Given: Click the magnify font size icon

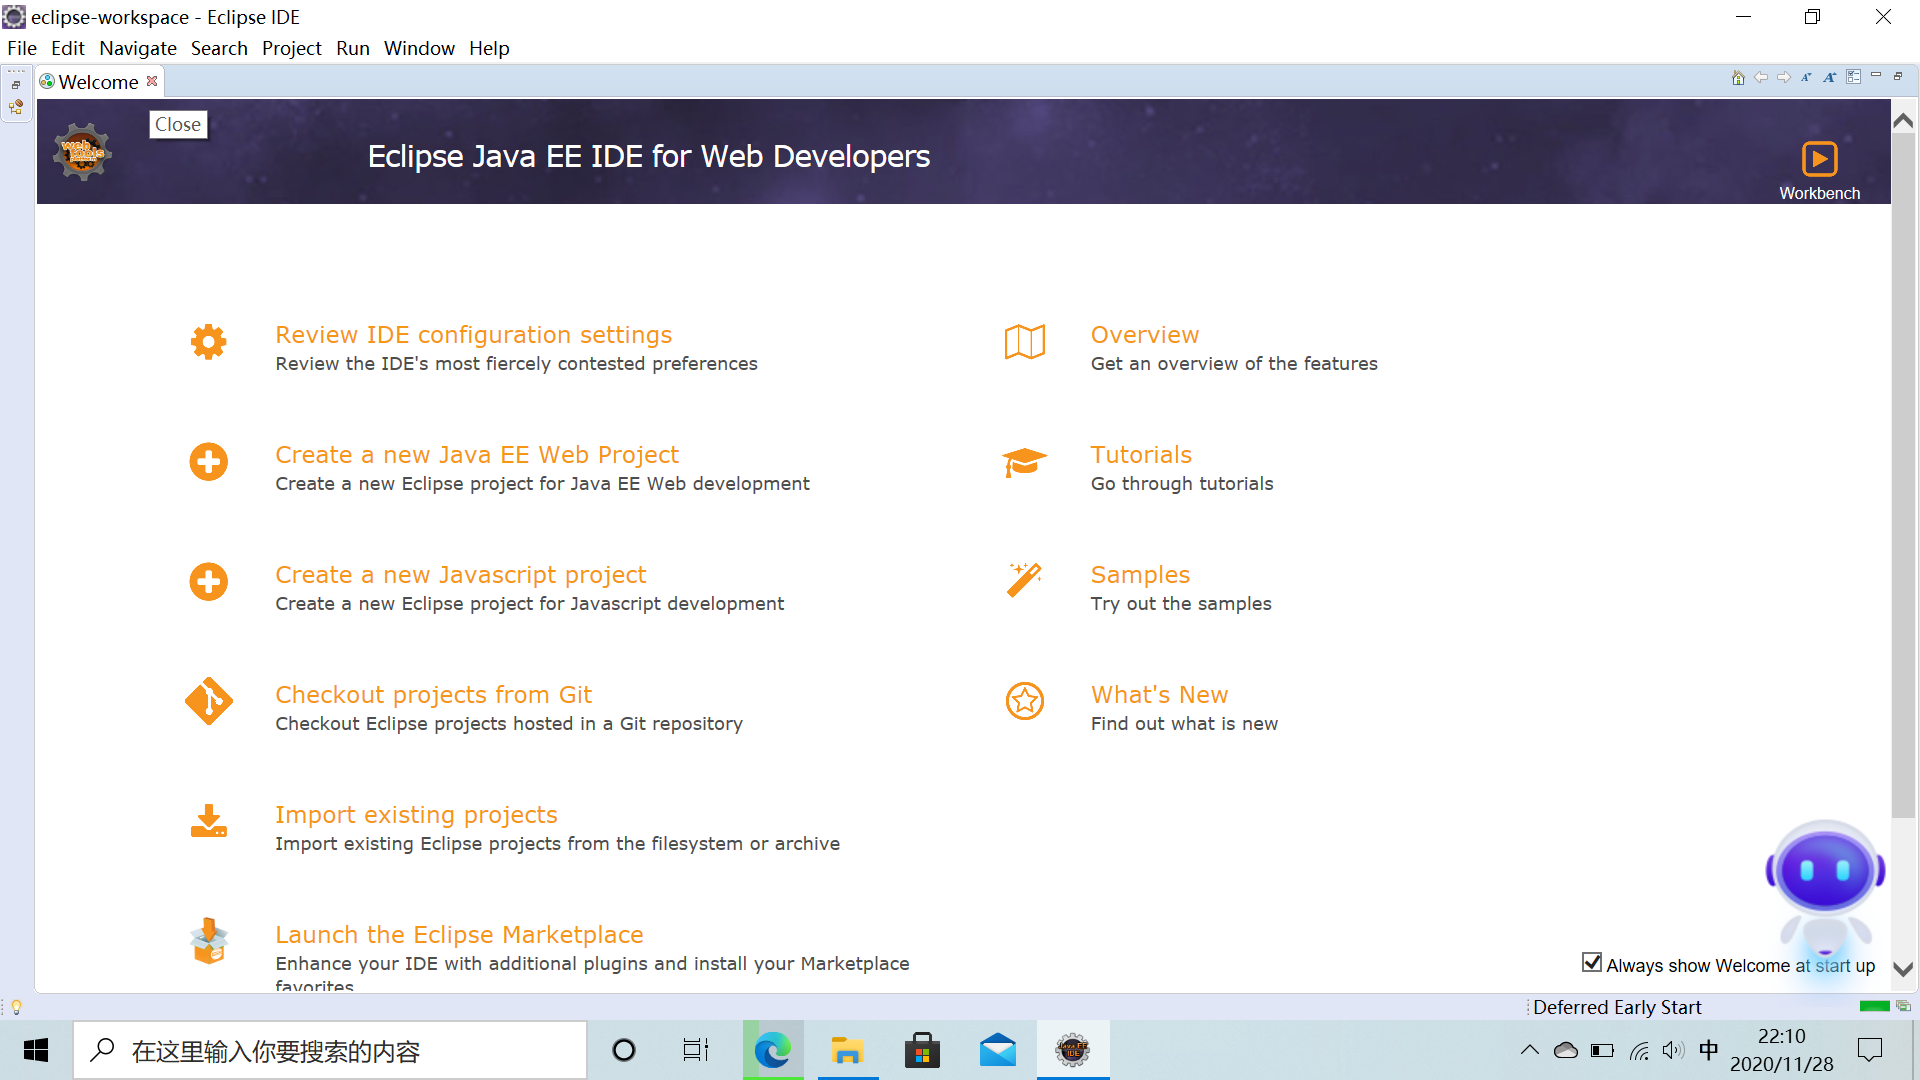Looking at the screenshot, I should tap(1829, 78).
